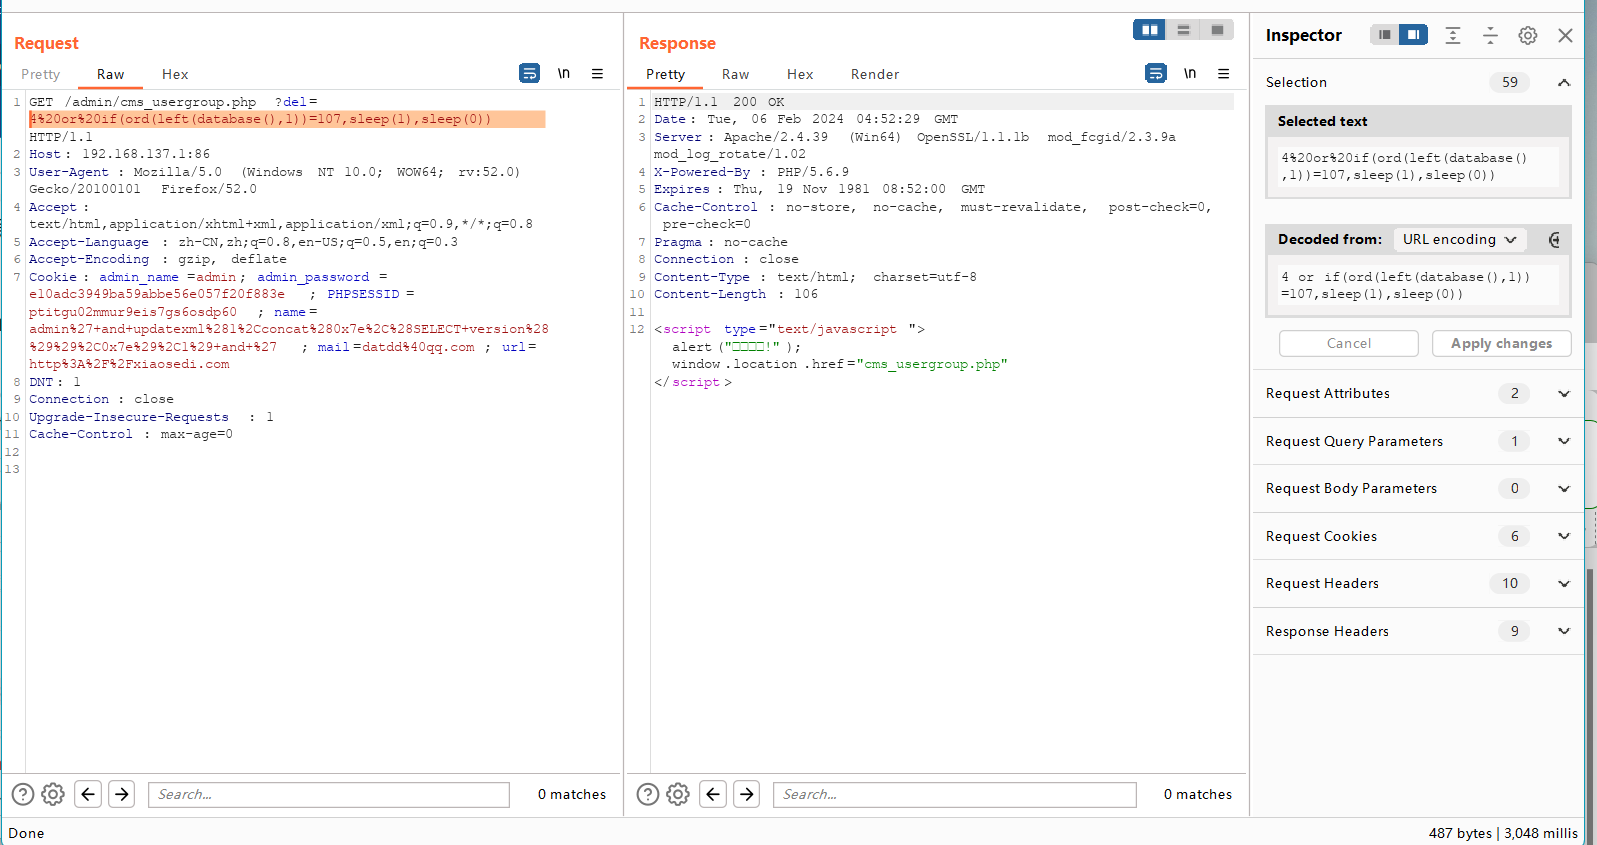The image size is (1597, 845).
Task: Go to previous match in Response search
Action: point(713,794)
